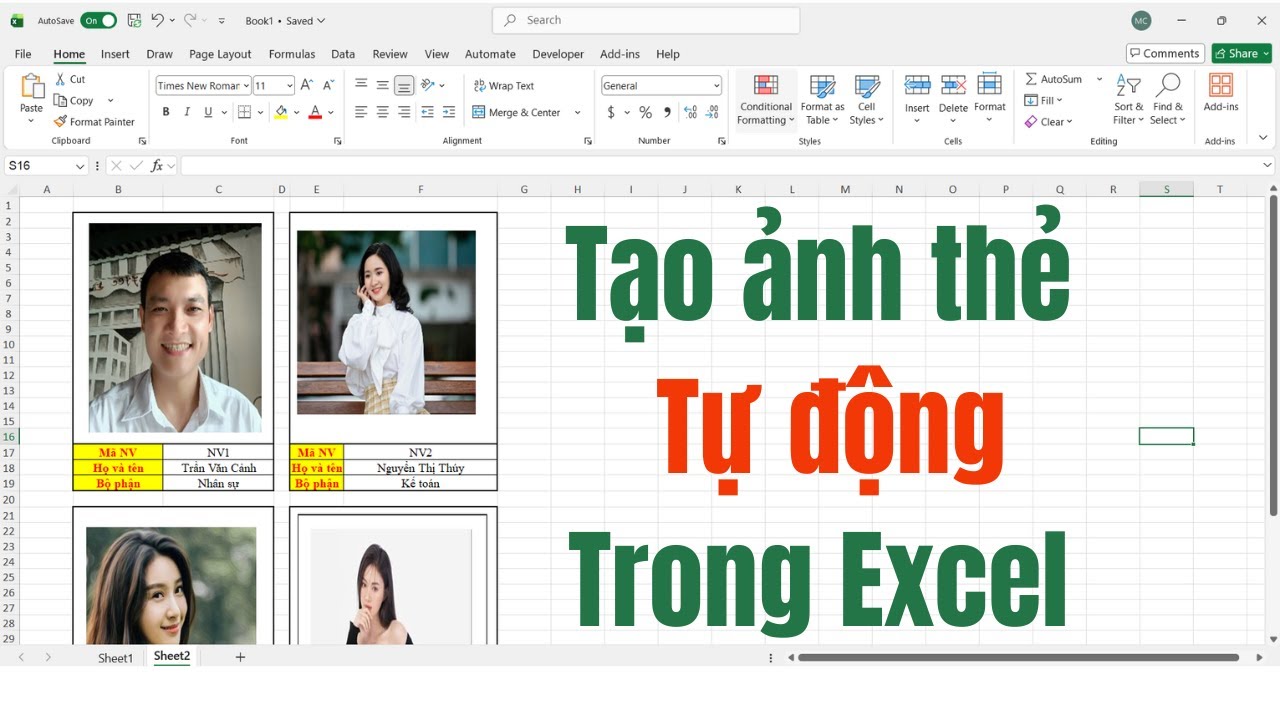Click the Comments button
The height and width of the screenshot is (720, 1280).
[1165, 53]
